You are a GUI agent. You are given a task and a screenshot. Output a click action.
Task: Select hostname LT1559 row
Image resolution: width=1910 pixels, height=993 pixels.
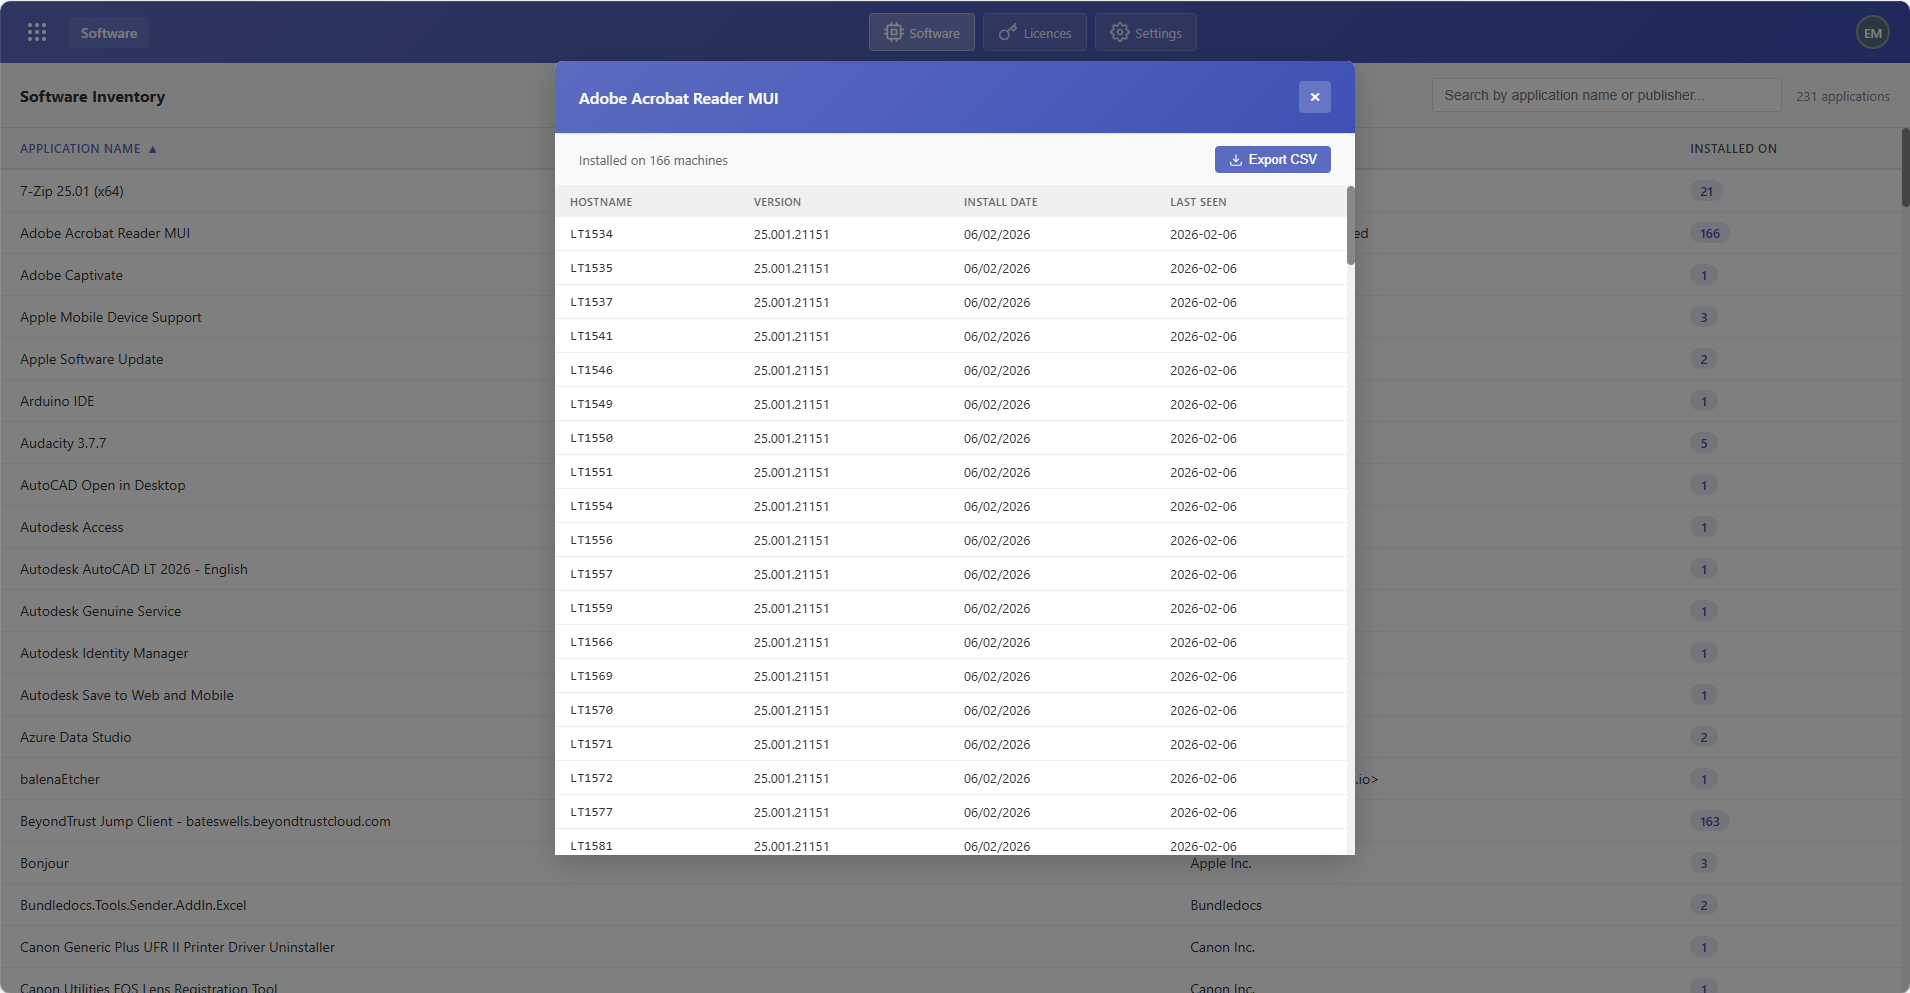(x=950, y=608)
